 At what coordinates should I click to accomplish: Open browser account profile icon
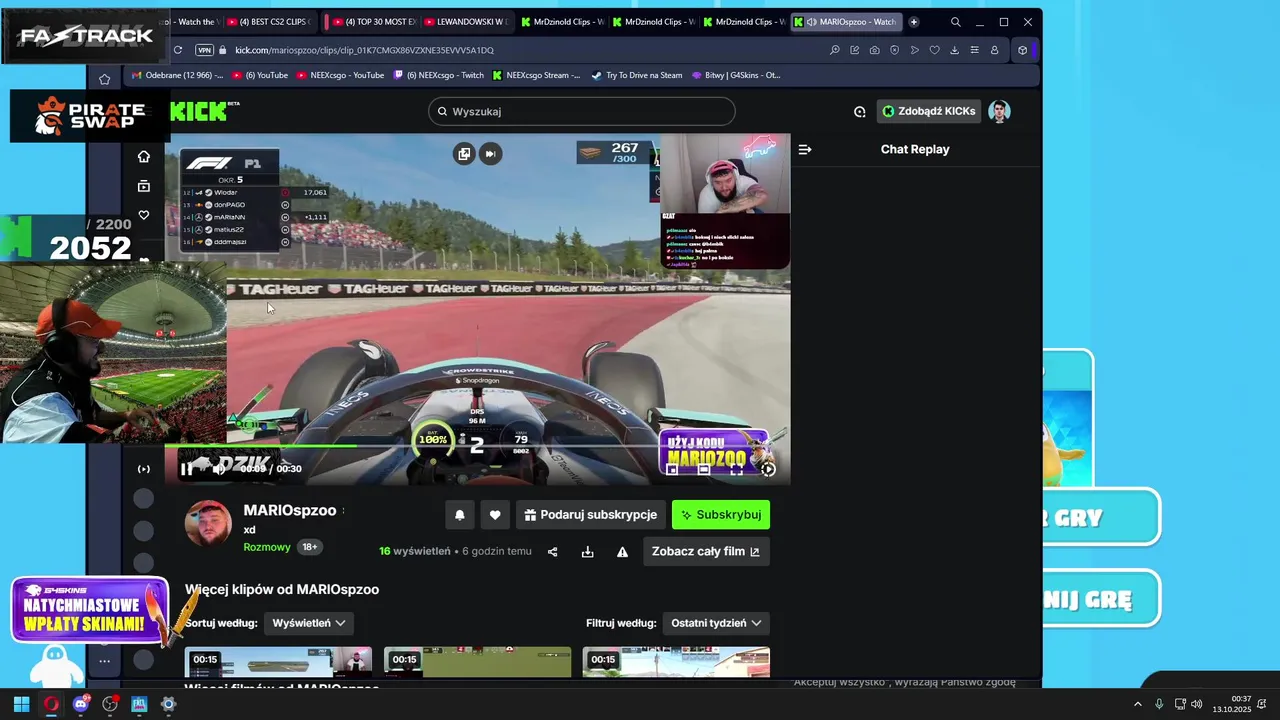(994, 50)
